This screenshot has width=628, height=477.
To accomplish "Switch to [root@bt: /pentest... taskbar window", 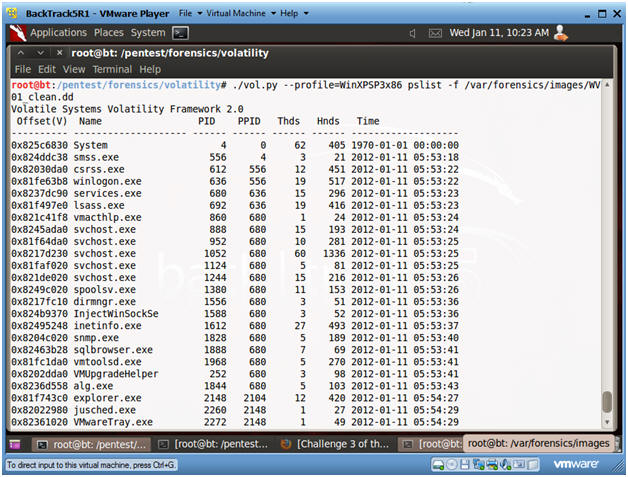I will pos(214,445).
